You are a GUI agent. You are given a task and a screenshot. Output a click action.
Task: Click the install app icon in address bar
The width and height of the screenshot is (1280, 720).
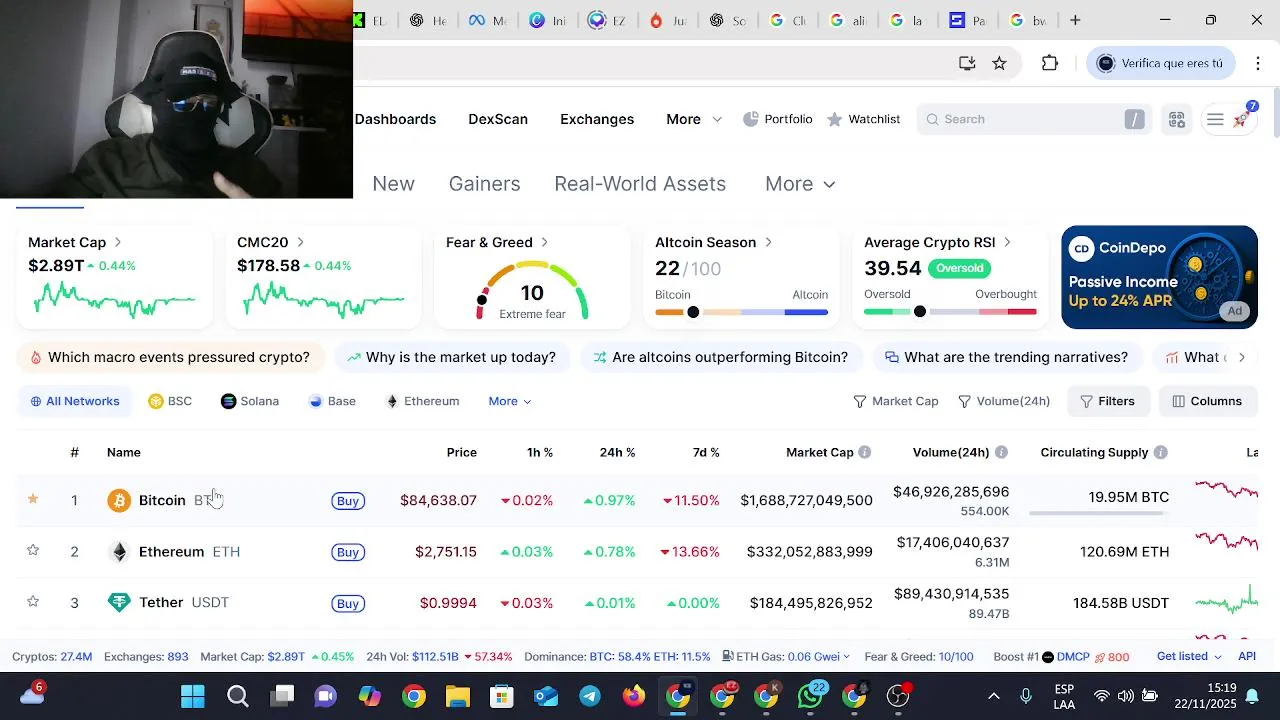click(x=967, y=63)
